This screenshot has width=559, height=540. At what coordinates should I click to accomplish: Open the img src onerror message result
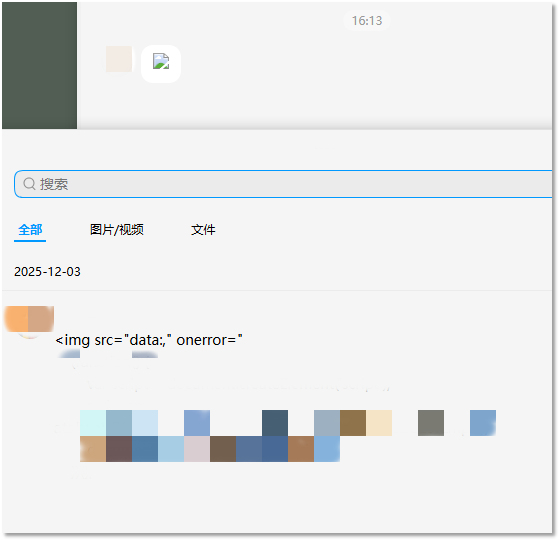point(149,340)
